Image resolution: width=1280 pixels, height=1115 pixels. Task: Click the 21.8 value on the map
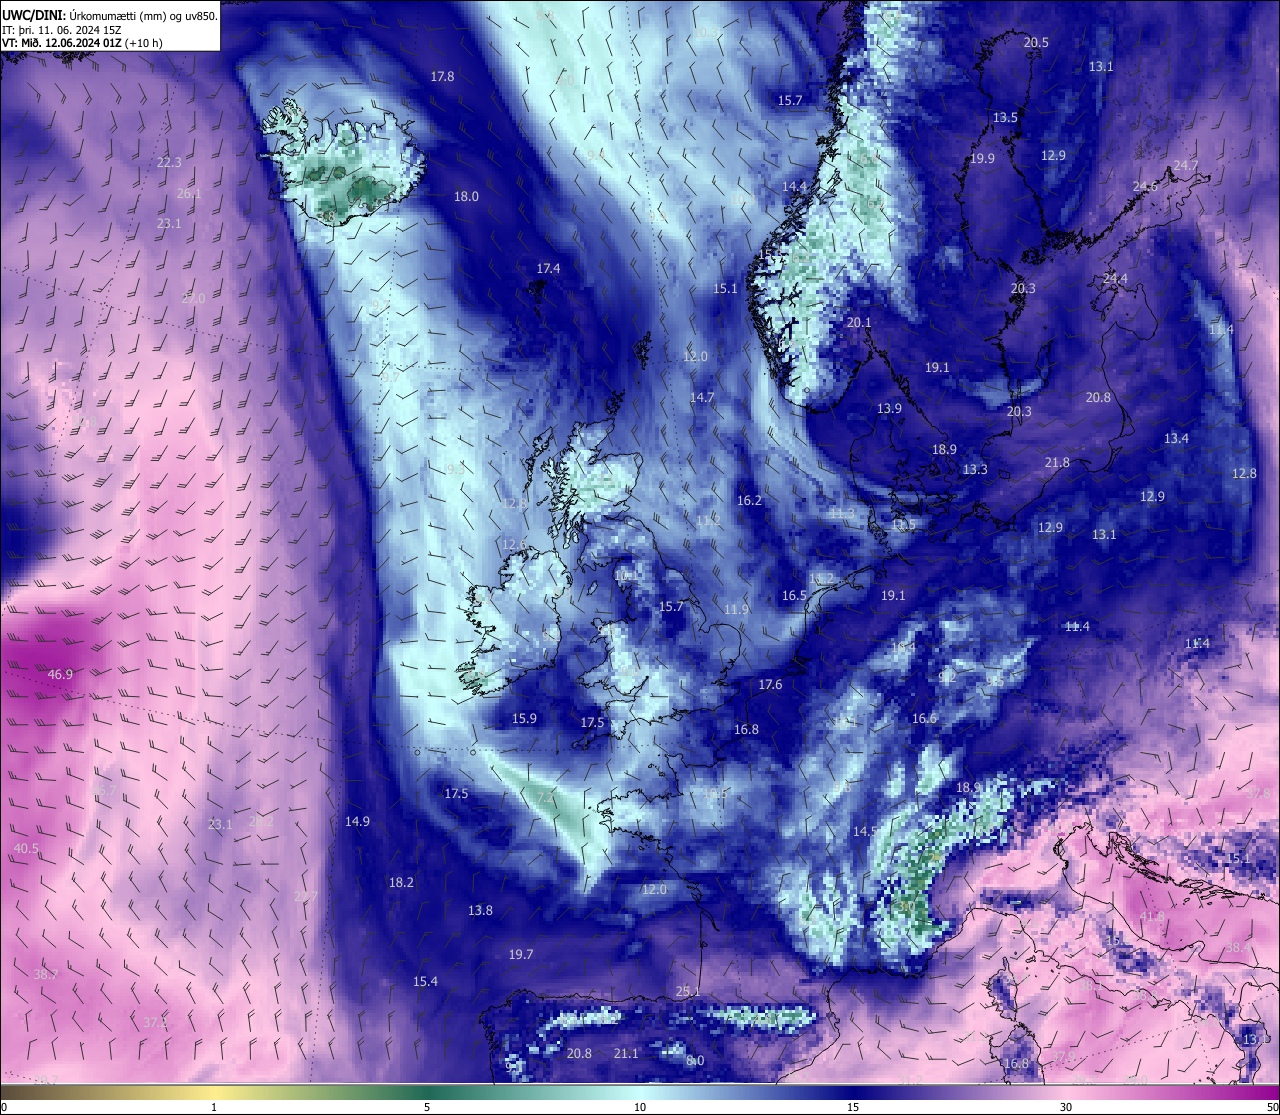pyautogui.click(x=1057, y=463)
